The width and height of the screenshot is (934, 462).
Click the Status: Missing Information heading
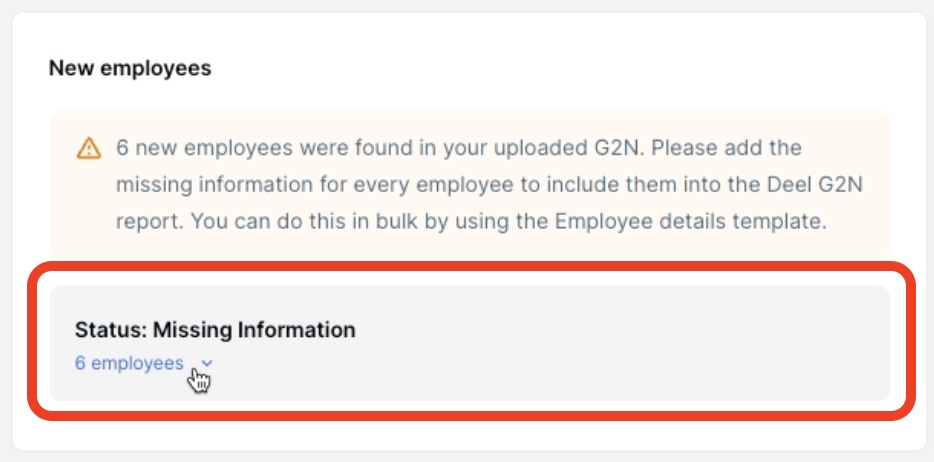(215, 329)
